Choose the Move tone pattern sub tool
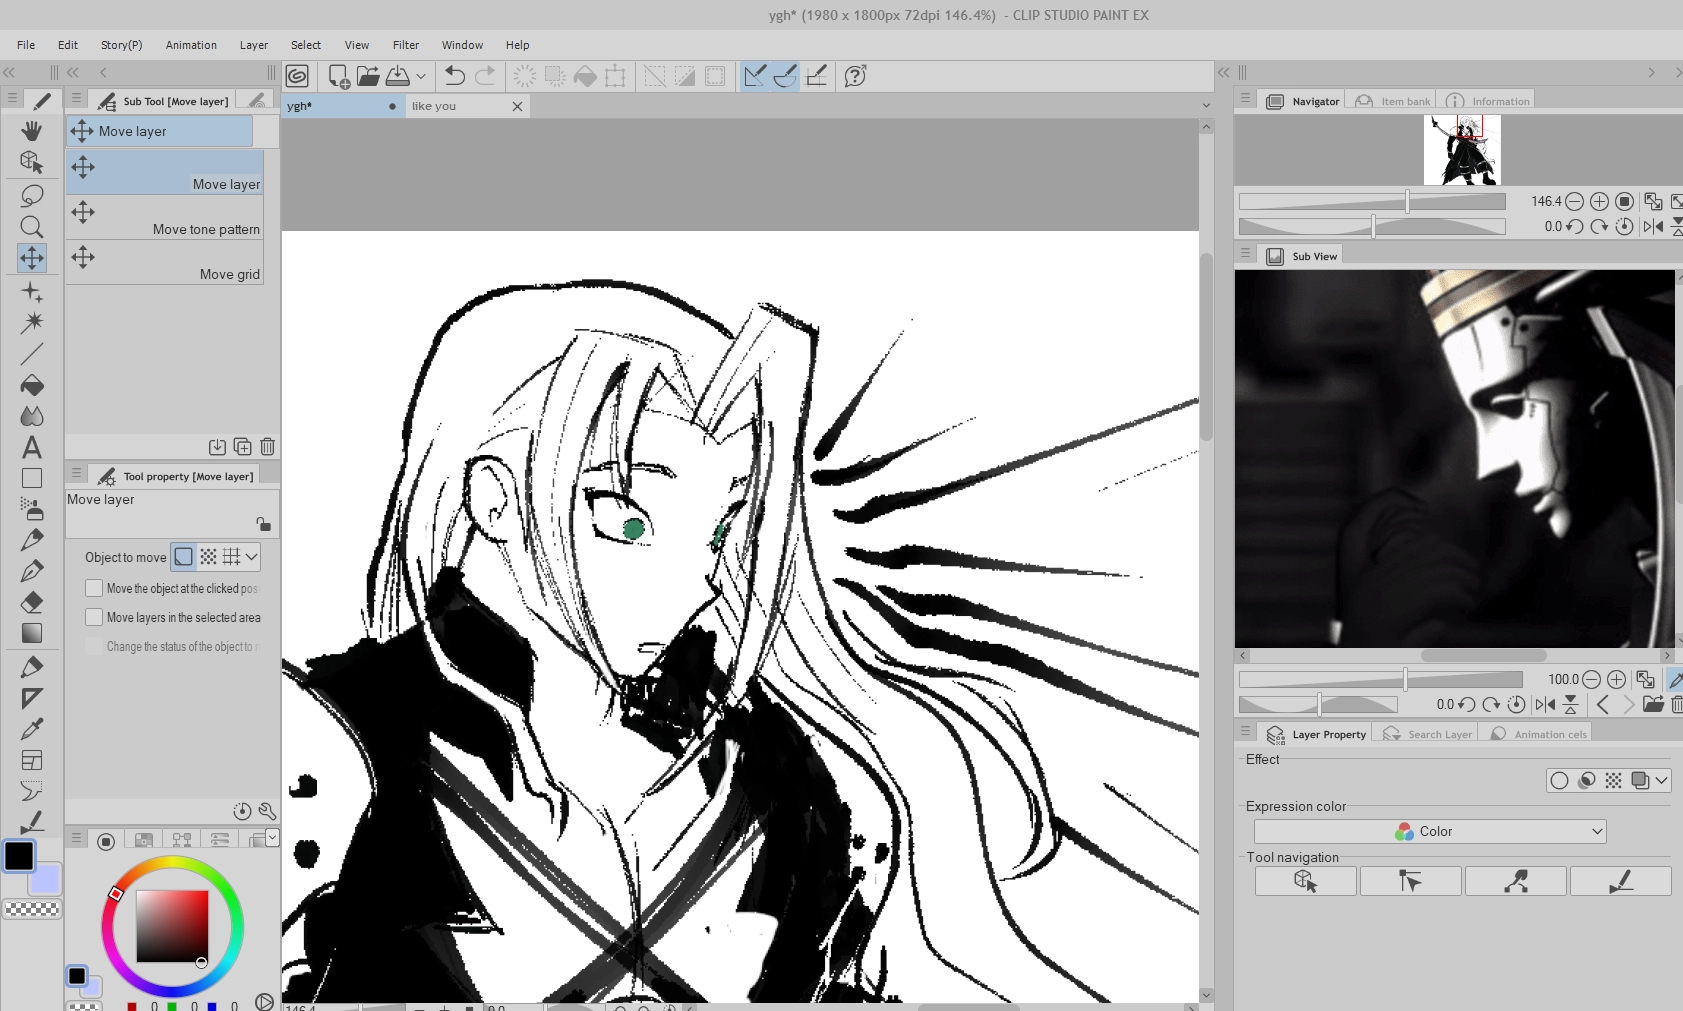This screenshot has height=1011, width=1683. [165, 219]
